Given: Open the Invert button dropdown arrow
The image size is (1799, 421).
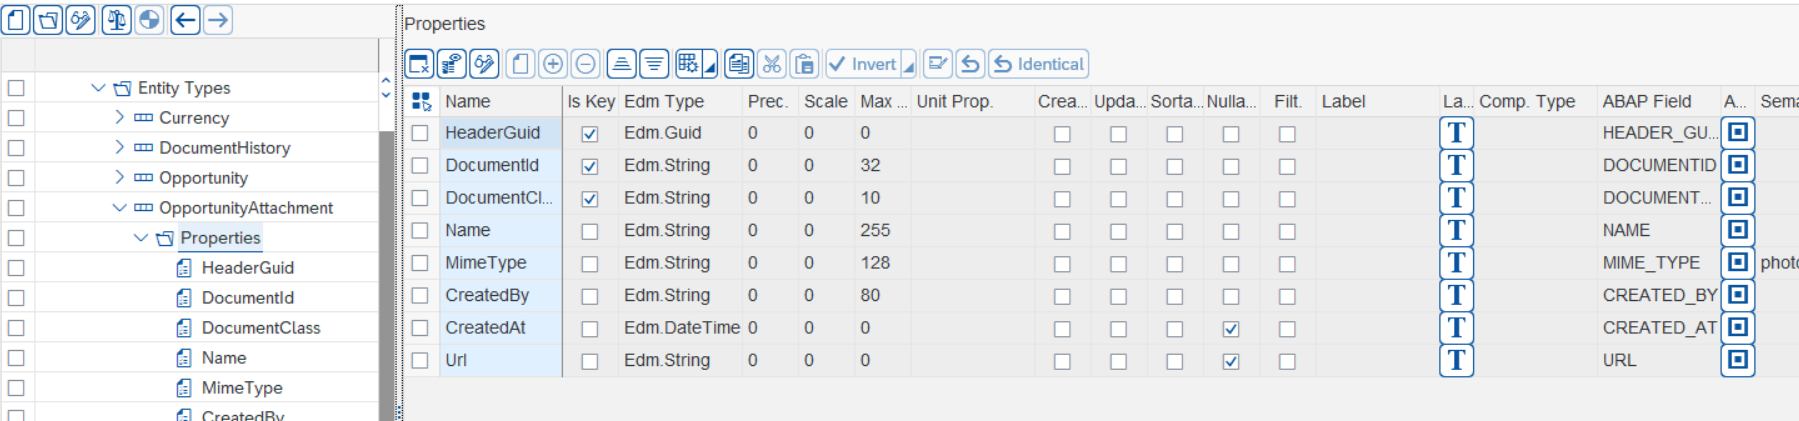Looking at the screenshot, I should click(x=908, y=66).
